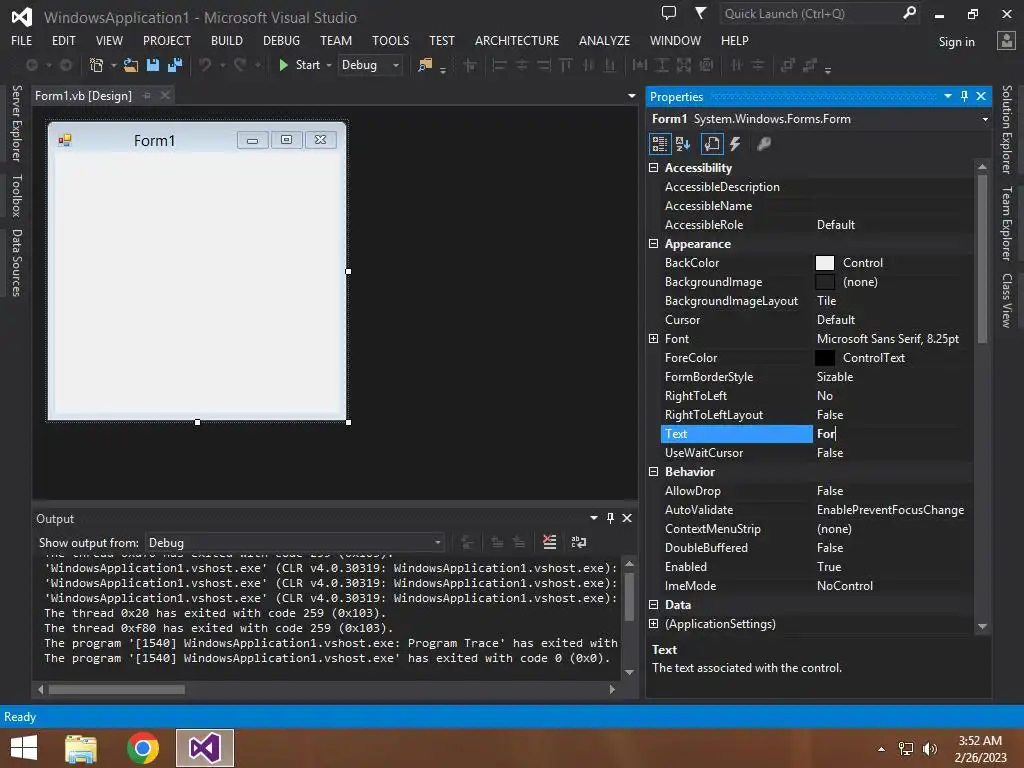This screenshot has height=768, width=1024.
Task: Open the ANALYZE menu
Action: coord(604,40)
